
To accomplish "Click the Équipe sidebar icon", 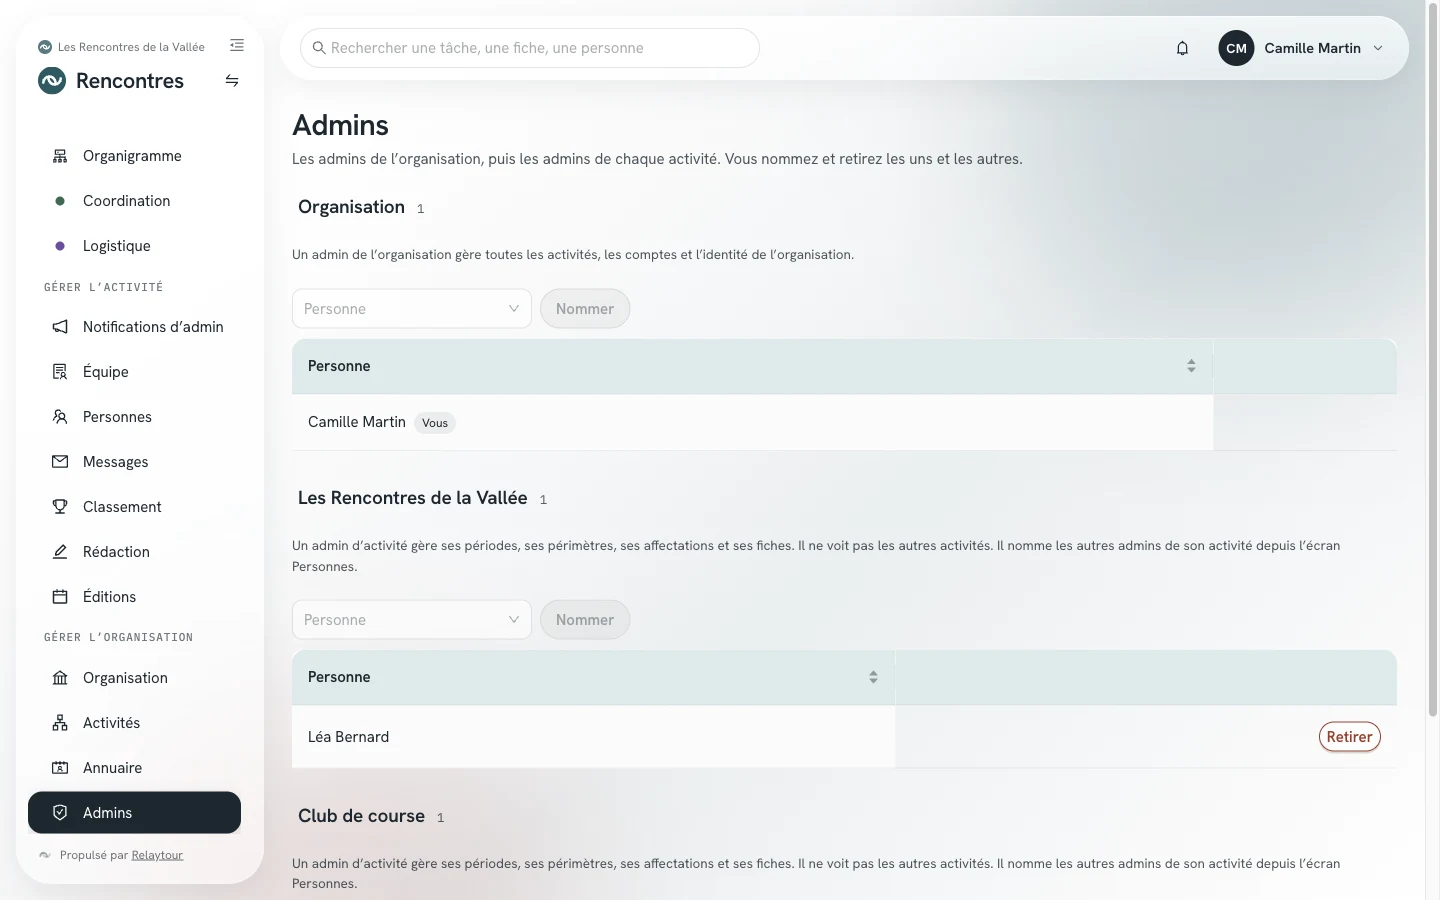I will (x=60, y=372).
